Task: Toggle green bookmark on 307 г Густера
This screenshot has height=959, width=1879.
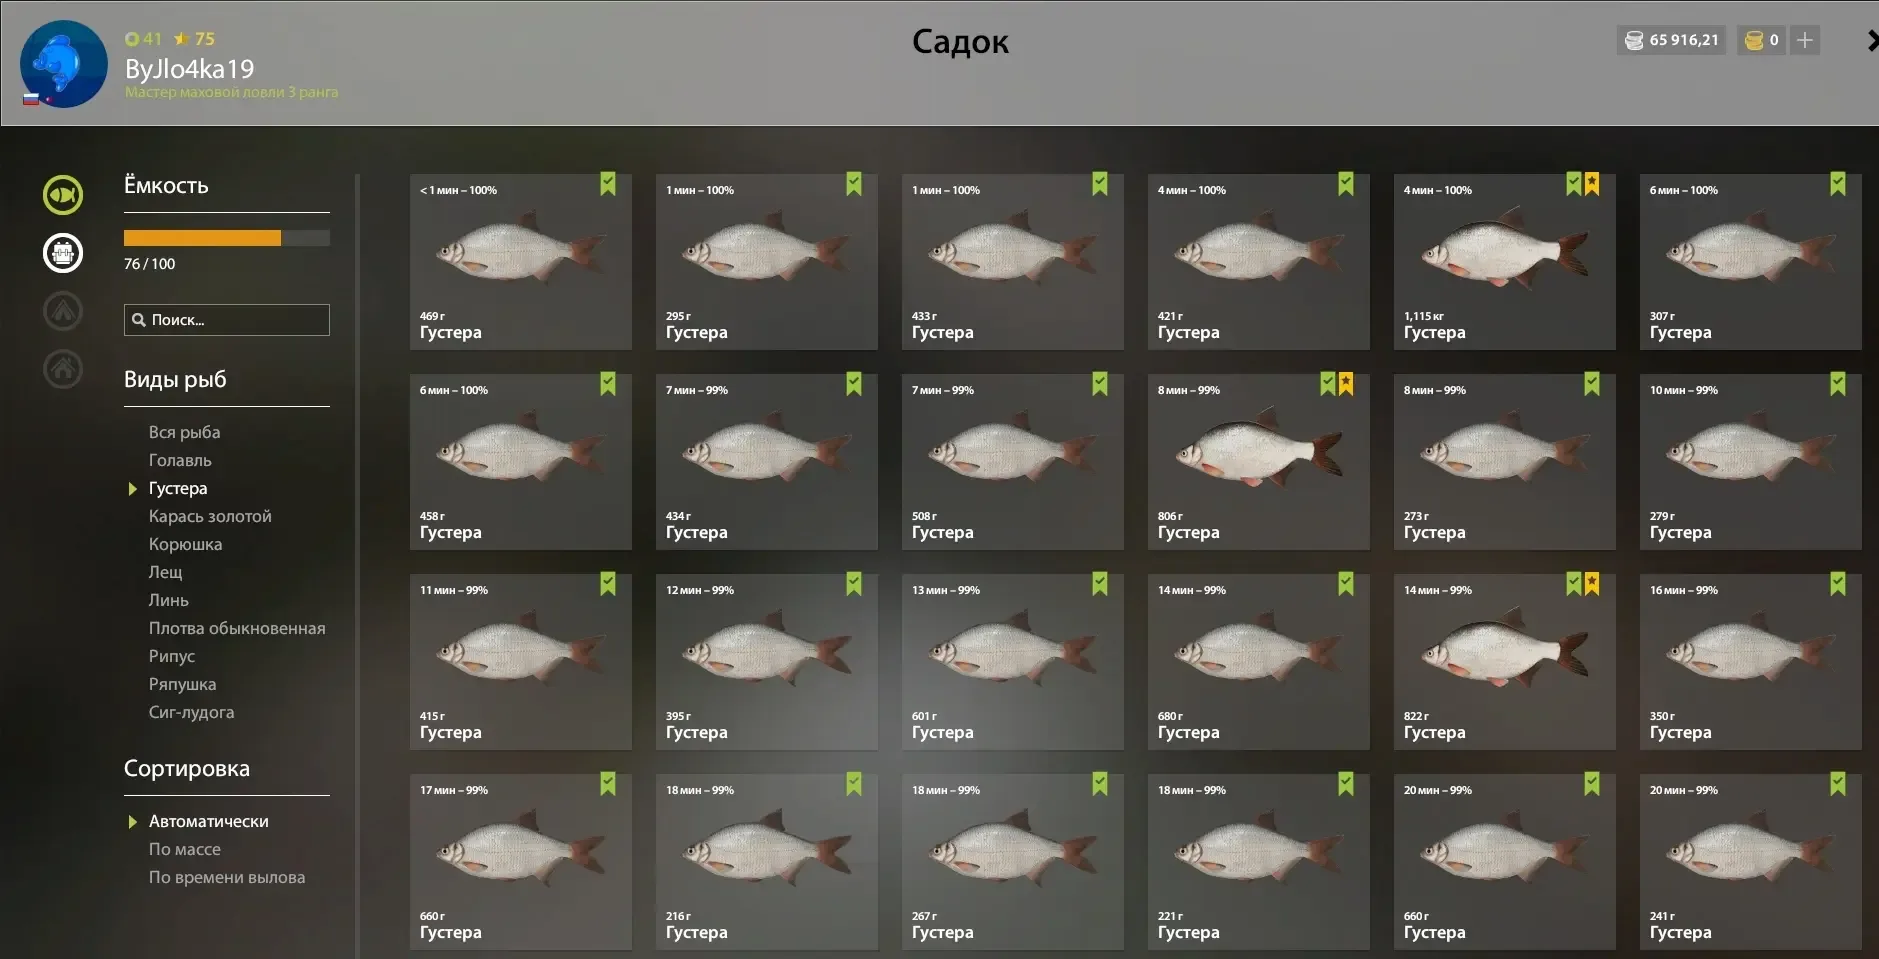Action: pos(1838,184)
